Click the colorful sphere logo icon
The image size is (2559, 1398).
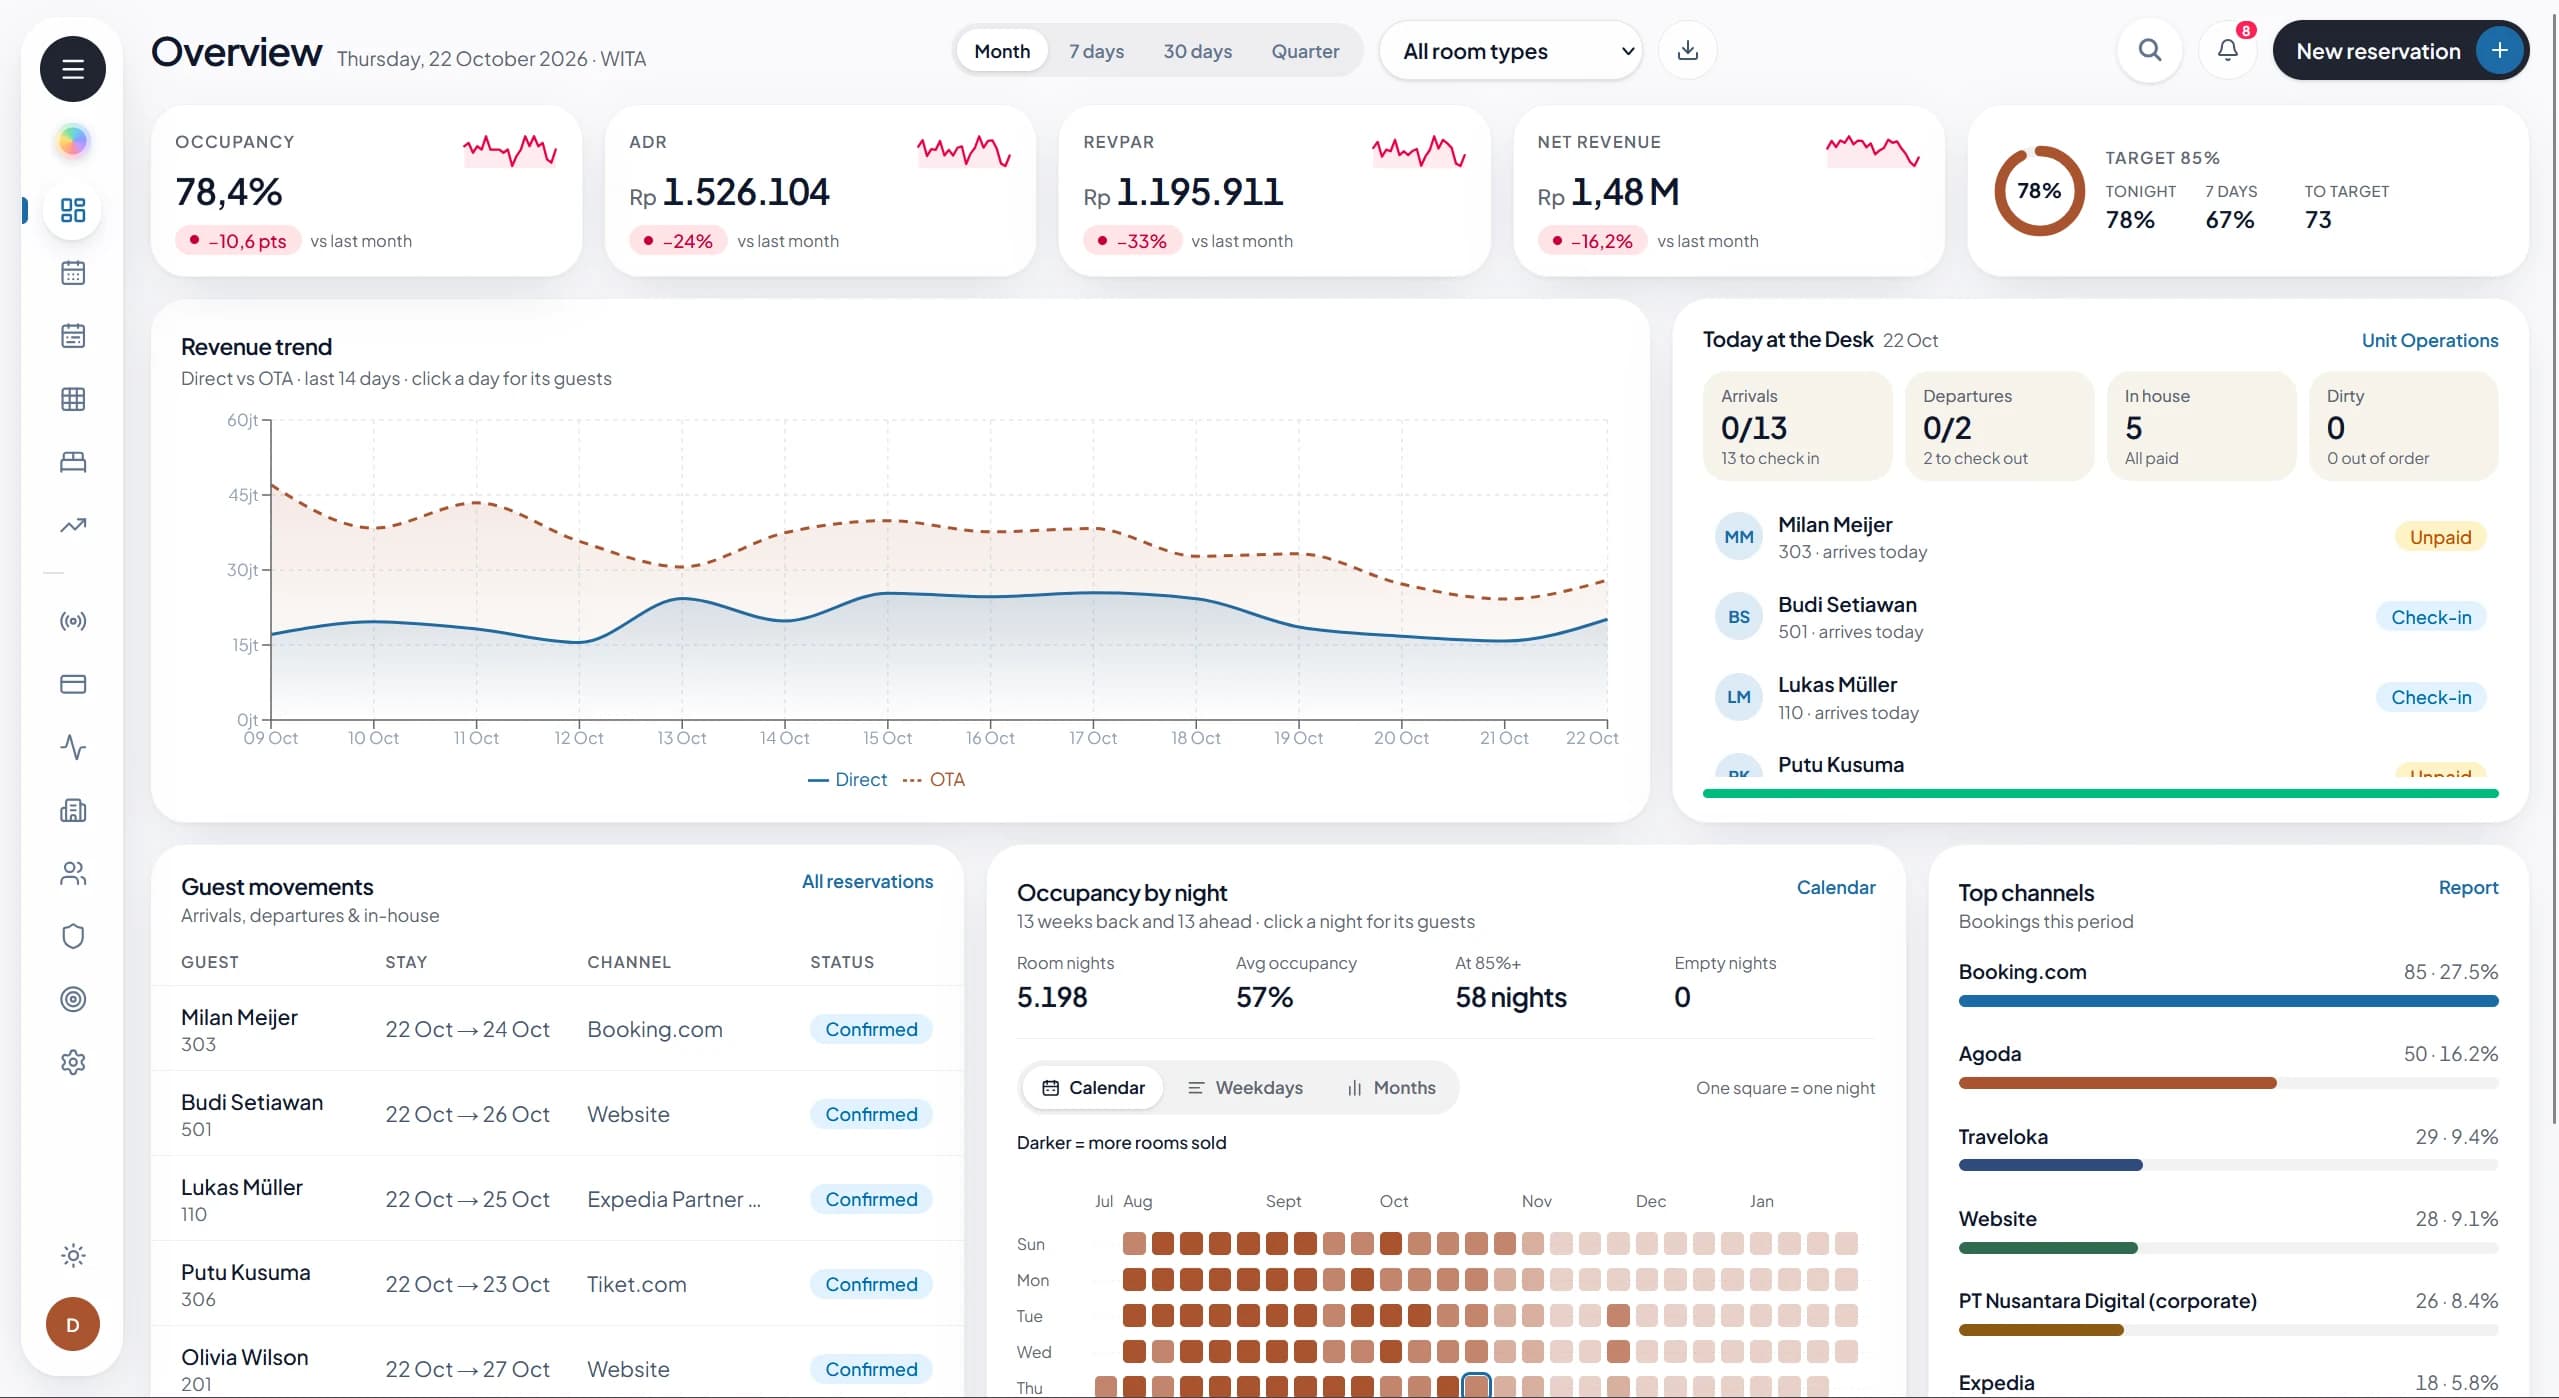point(72,141)
